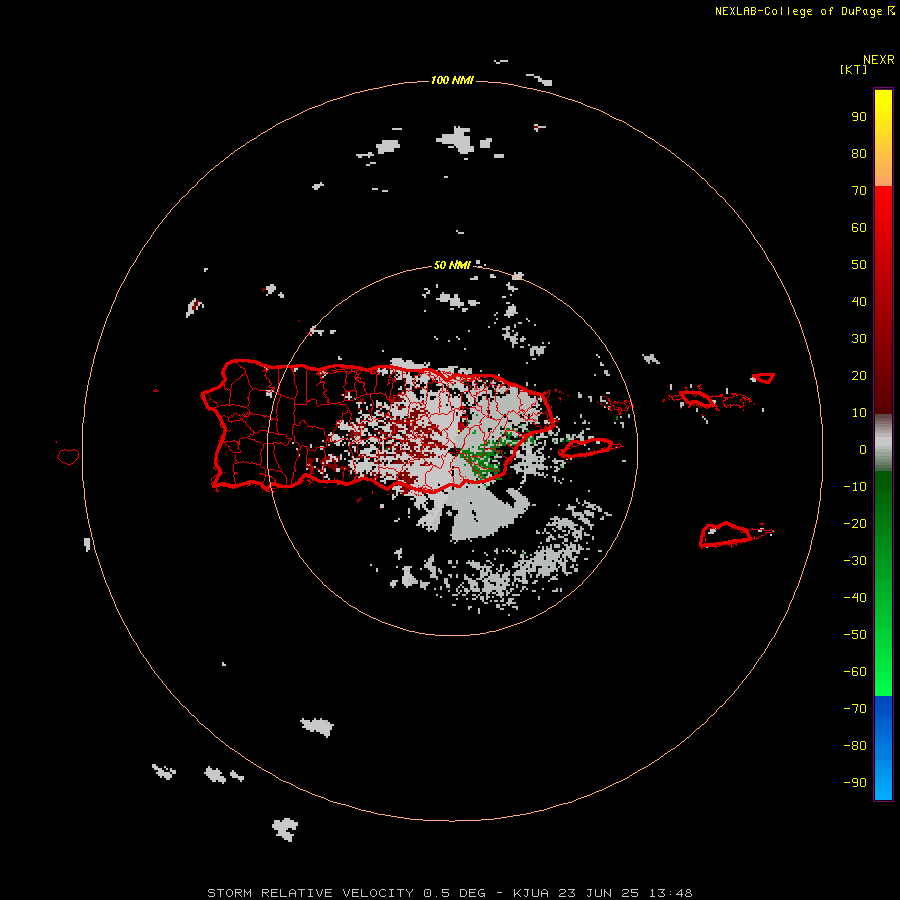Click the 10 value on the velocity scale

point(859,413)
